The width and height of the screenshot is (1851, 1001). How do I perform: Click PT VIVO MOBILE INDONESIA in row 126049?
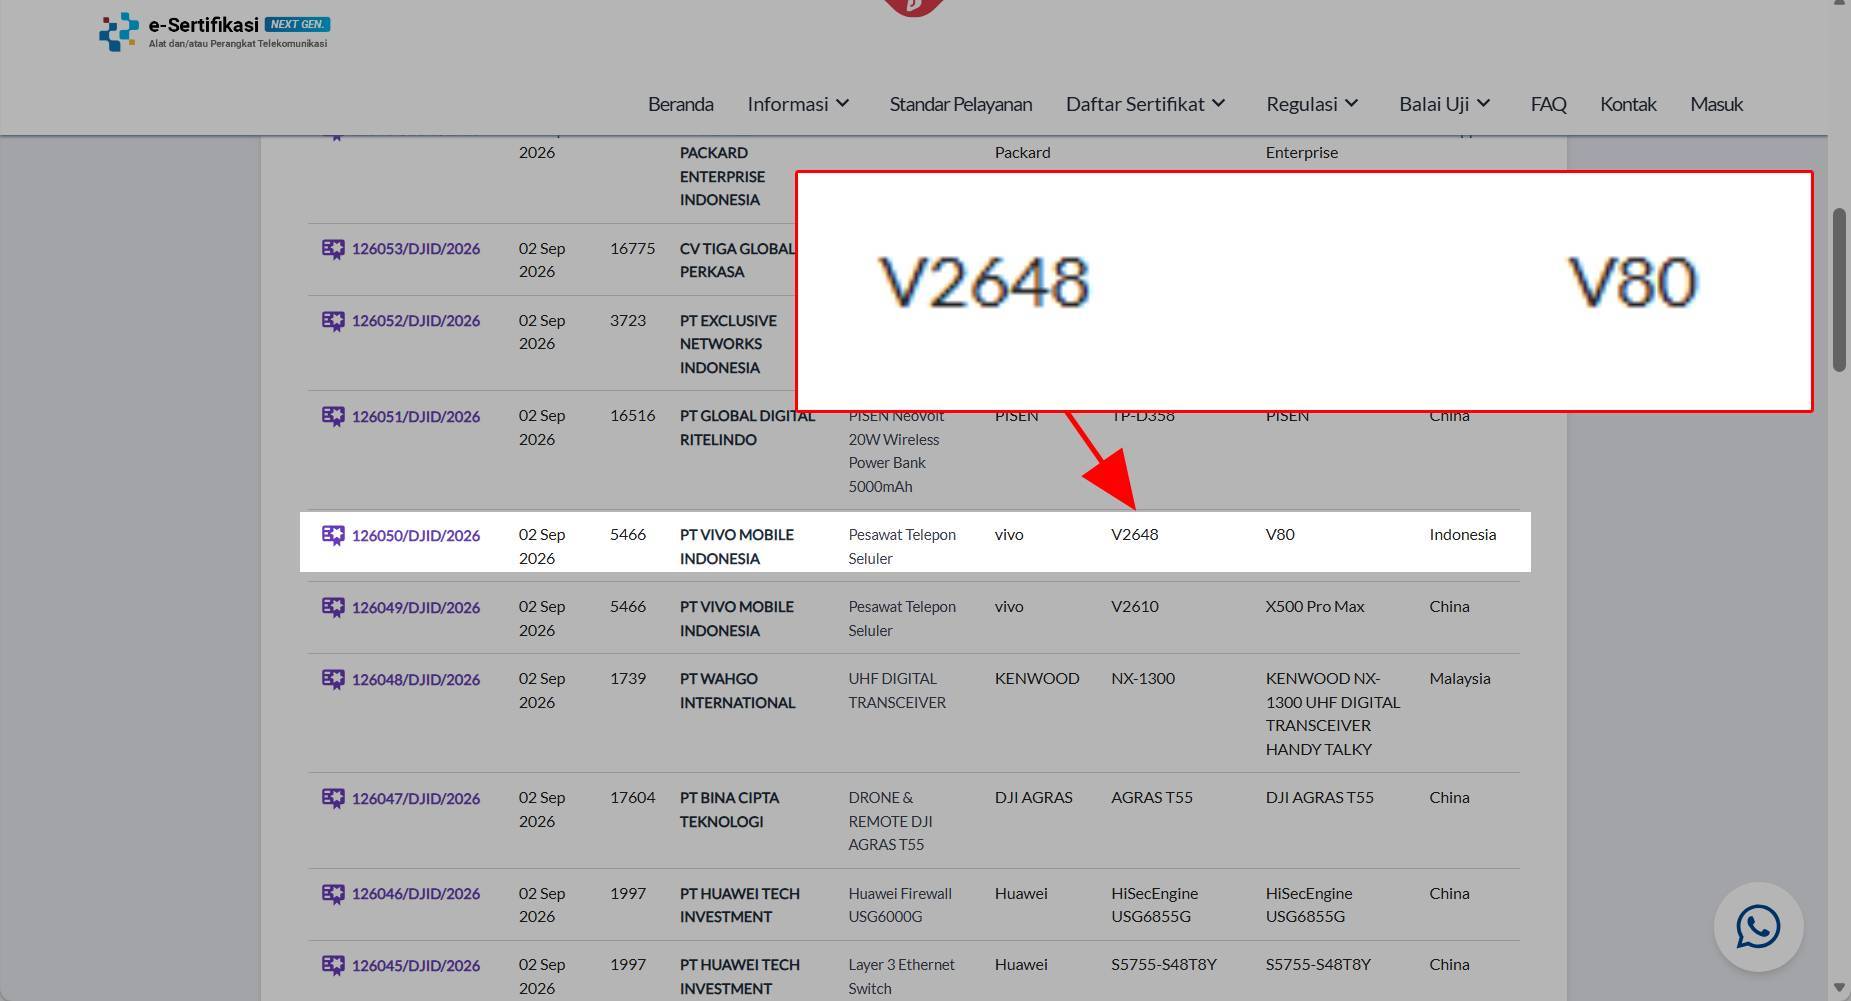click(x=737, y=619)
